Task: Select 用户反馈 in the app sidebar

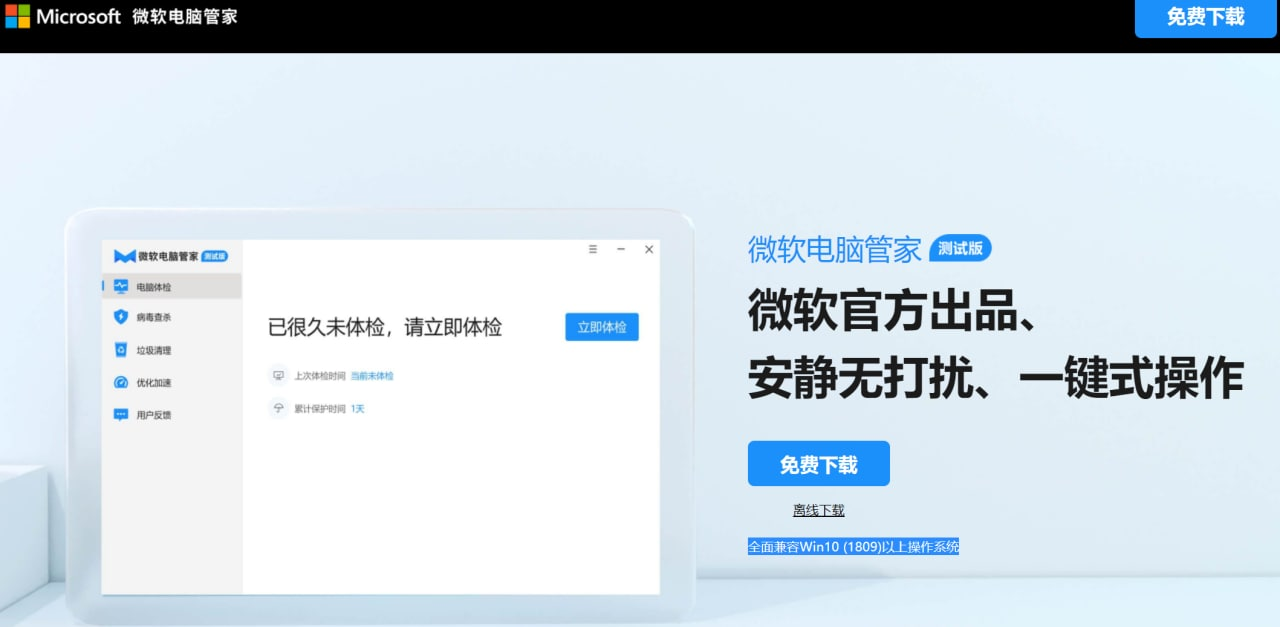Action: coord(172,414)
